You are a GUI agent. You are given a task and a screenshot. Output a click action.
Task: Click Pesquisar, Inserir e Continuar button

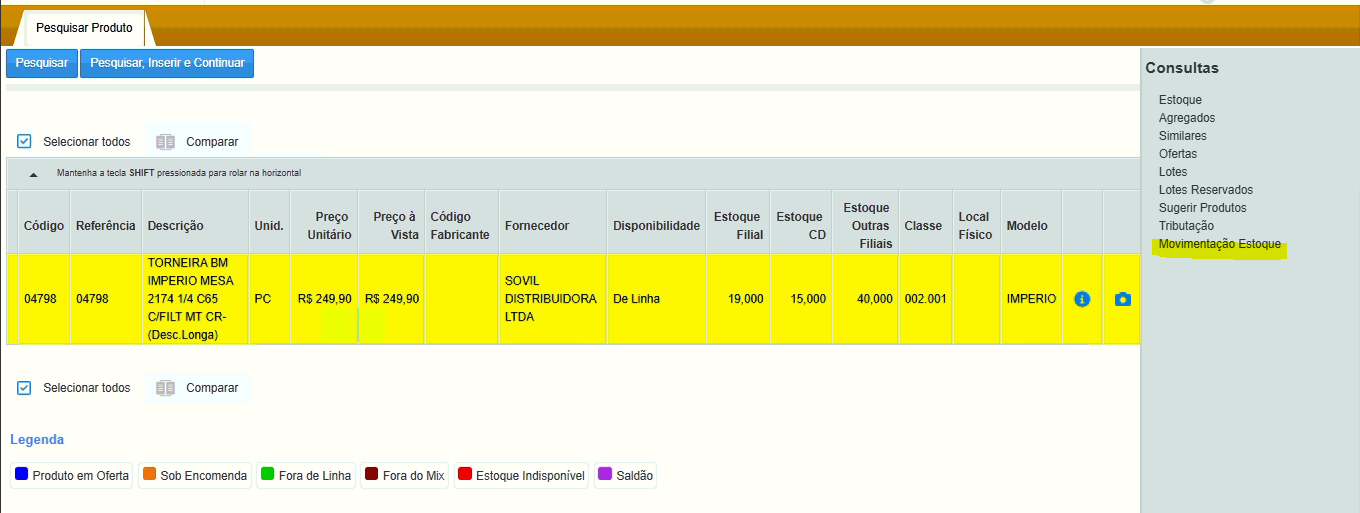click(x=167, y=63)
